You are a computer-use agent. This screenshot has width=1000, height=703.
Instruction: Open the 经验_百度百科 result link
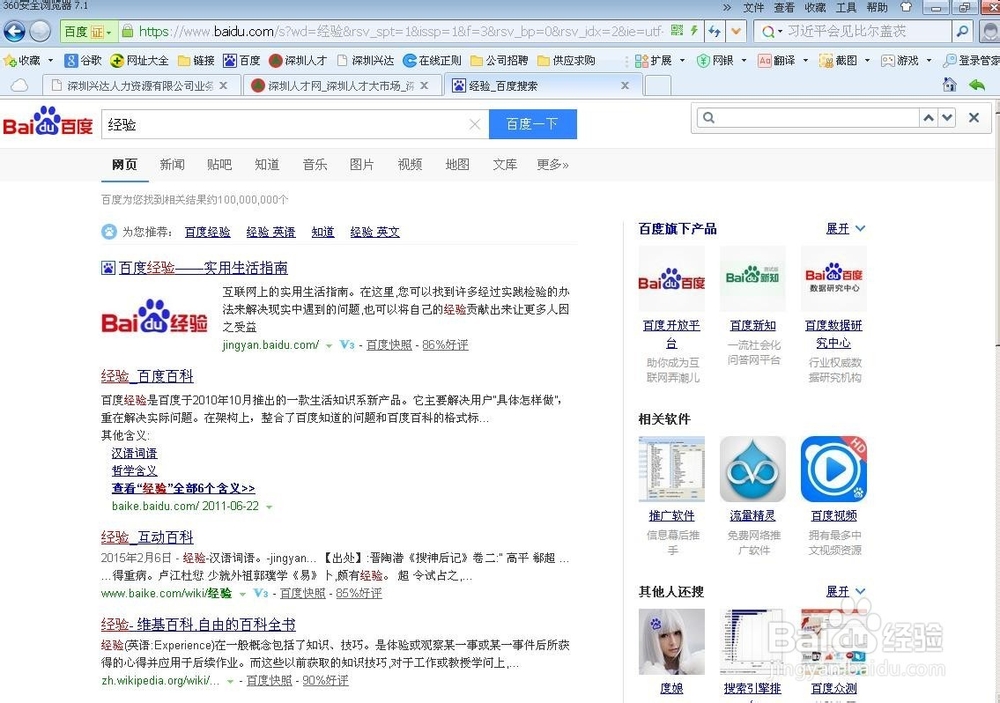(146, 376)
